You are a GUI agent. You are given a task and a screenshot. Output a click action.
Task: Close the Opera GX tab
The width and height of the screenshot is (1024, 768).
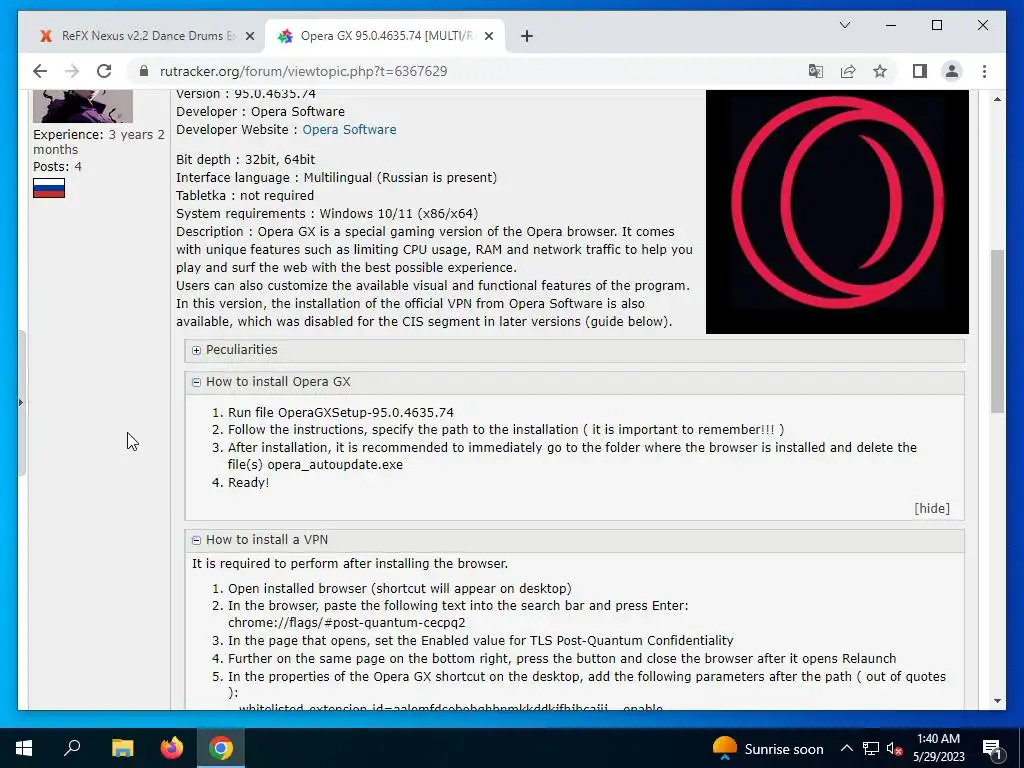[x=490, y=36]
